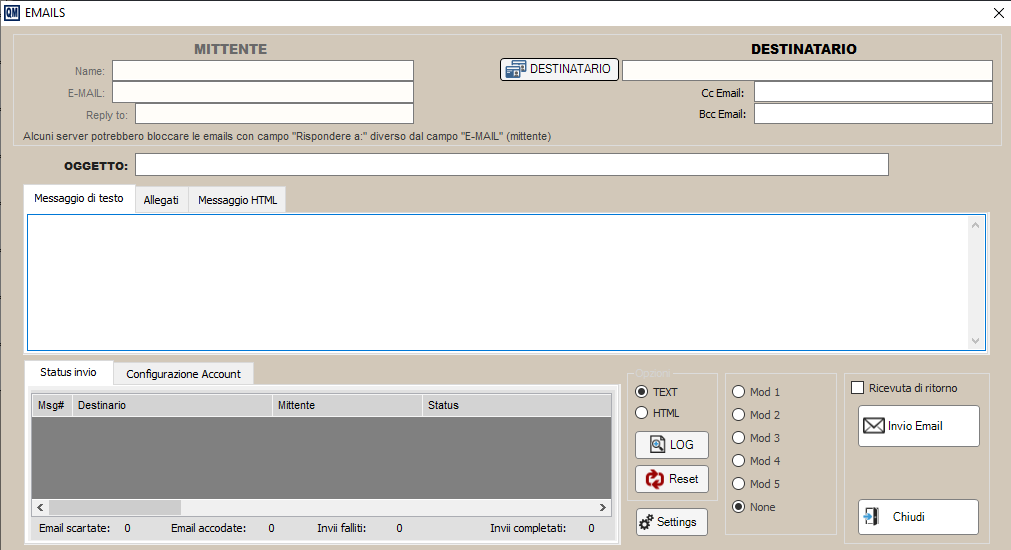
Task: Switch to Configurazione Account tab
Action: pos(183,374)
